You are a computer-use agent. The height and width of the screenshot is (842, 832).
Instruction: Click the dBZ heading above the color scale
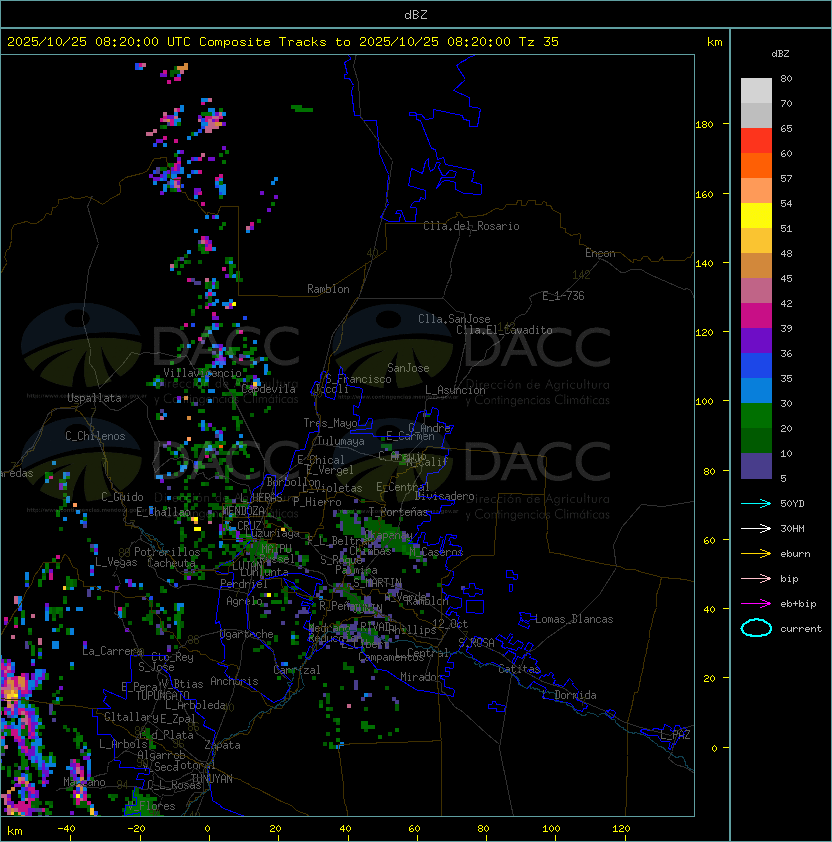click(x=780, y=54)
